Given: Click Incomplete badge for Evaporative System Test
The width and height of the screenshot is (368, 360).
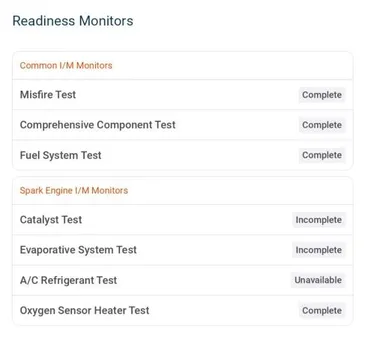Looking at the screenshot, I should tap(318, 250).
